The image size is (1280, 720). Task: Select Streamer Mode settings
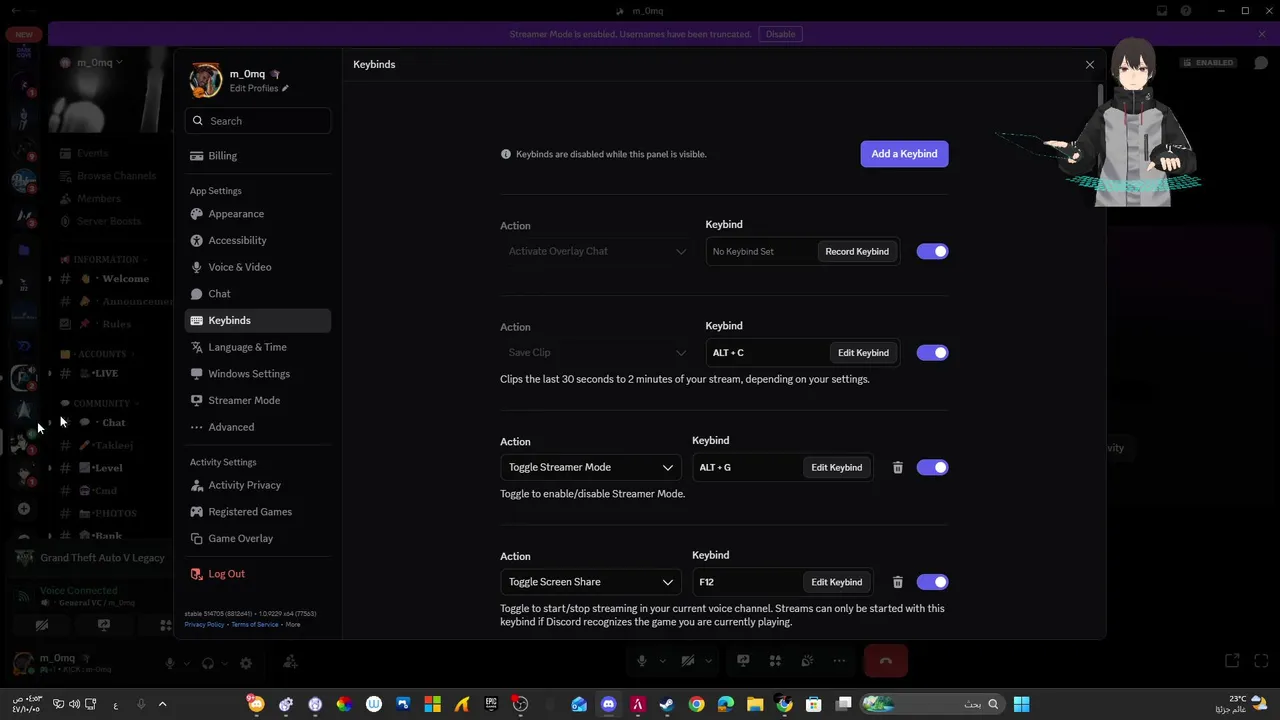[258, 400]
